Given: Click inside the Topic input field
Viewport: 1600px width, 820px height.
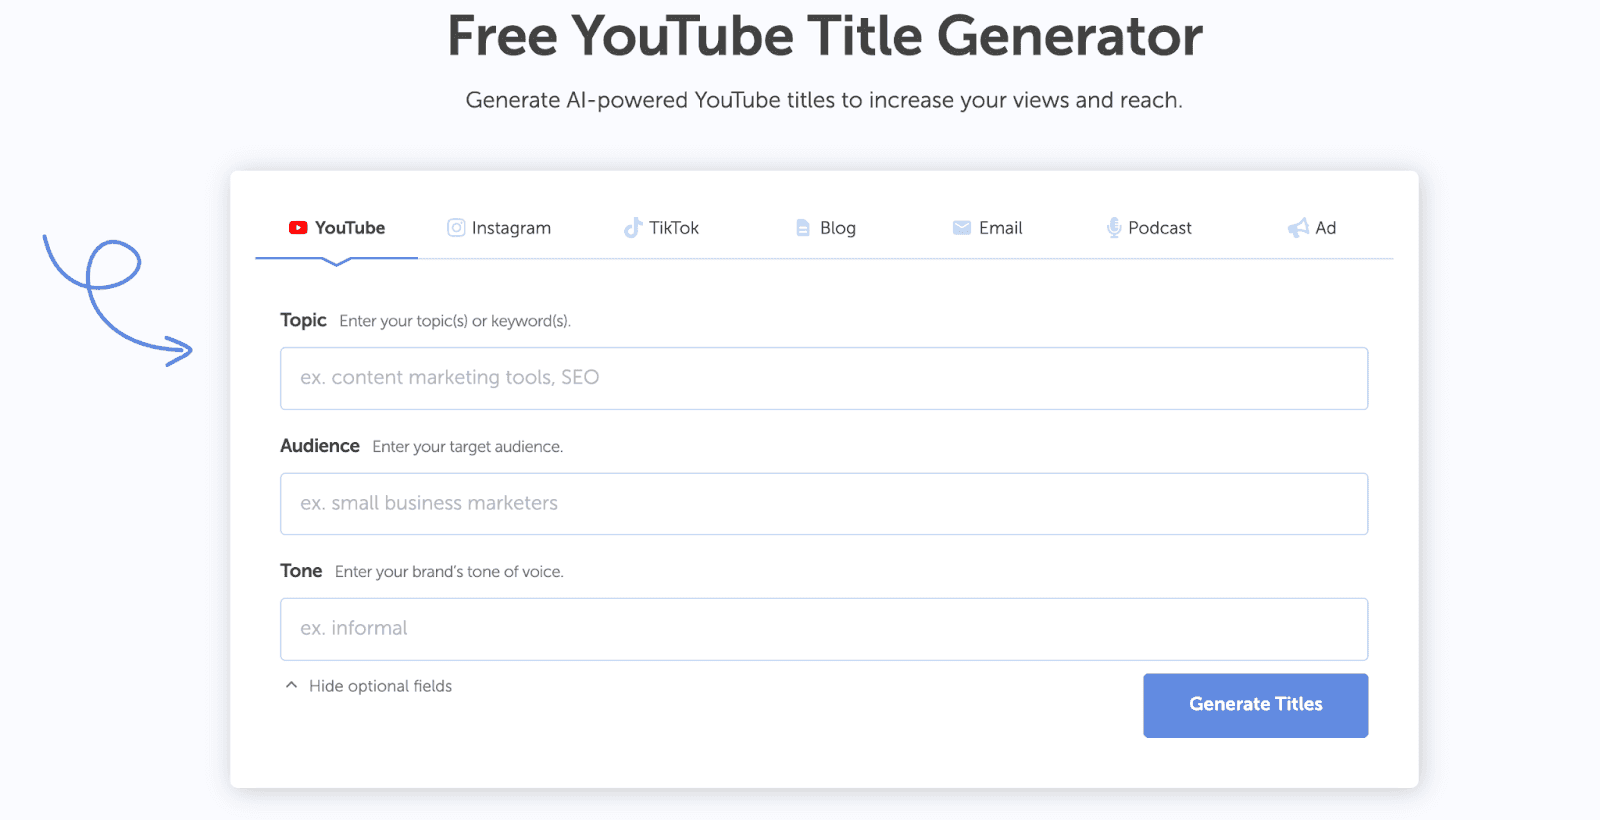Looking at the screenshot, I should click(822, 378).
